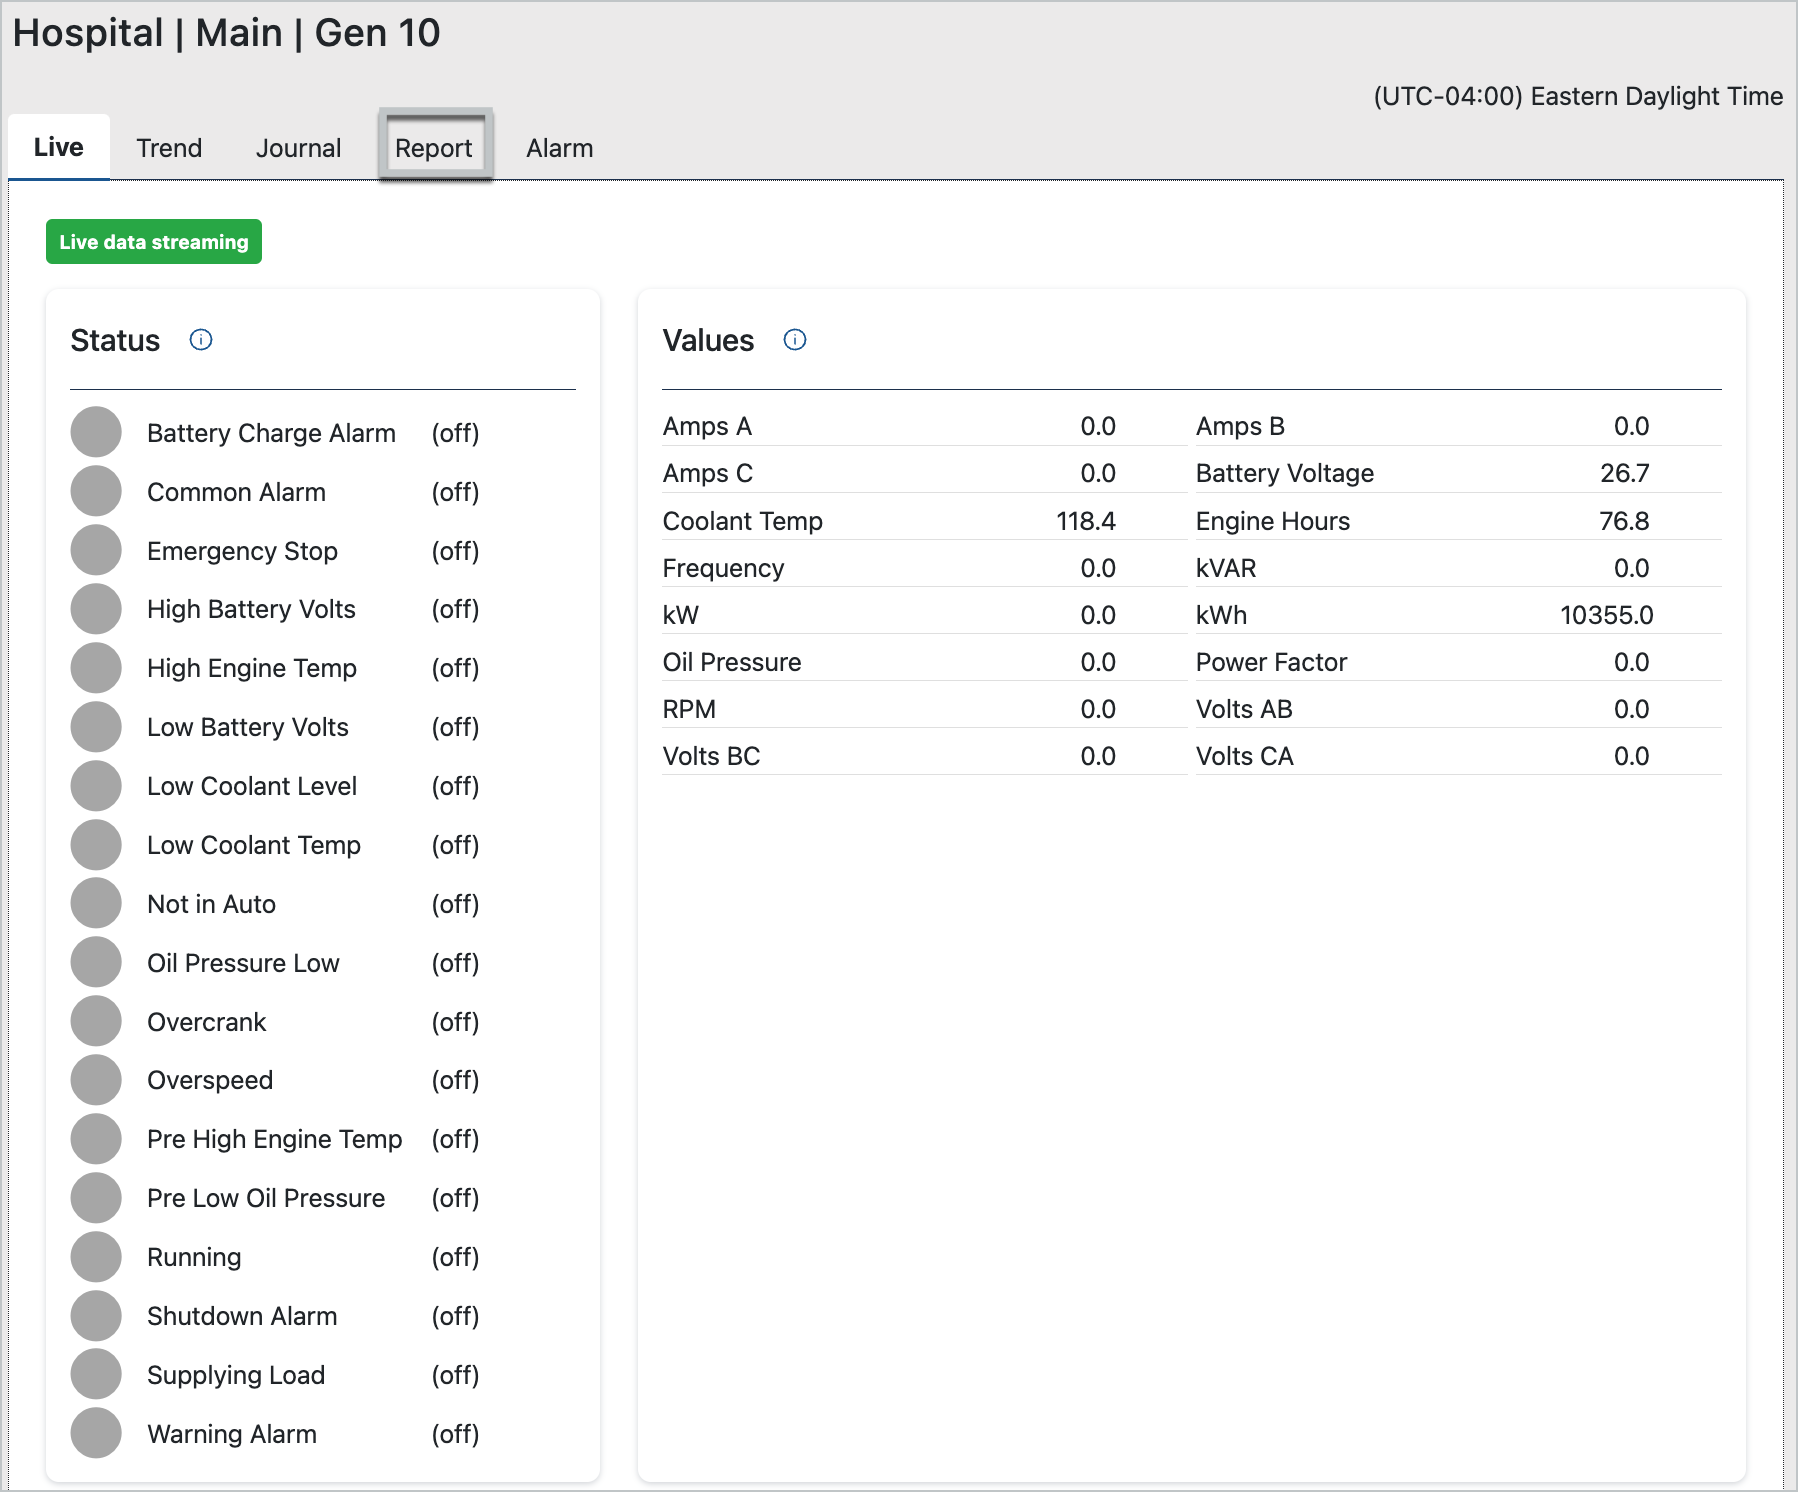Click the Values info icon

click(x=795, y=340)
